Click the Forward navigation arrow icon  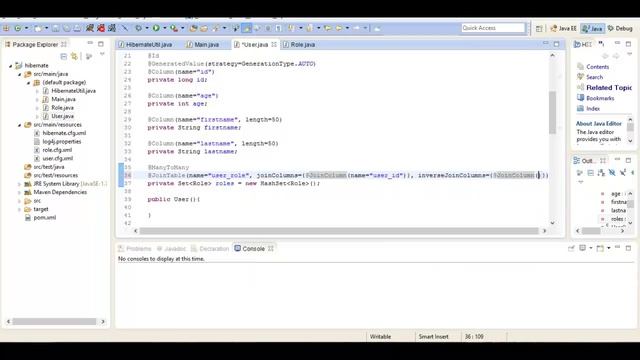pyautogui.click(x=356, y=28)
